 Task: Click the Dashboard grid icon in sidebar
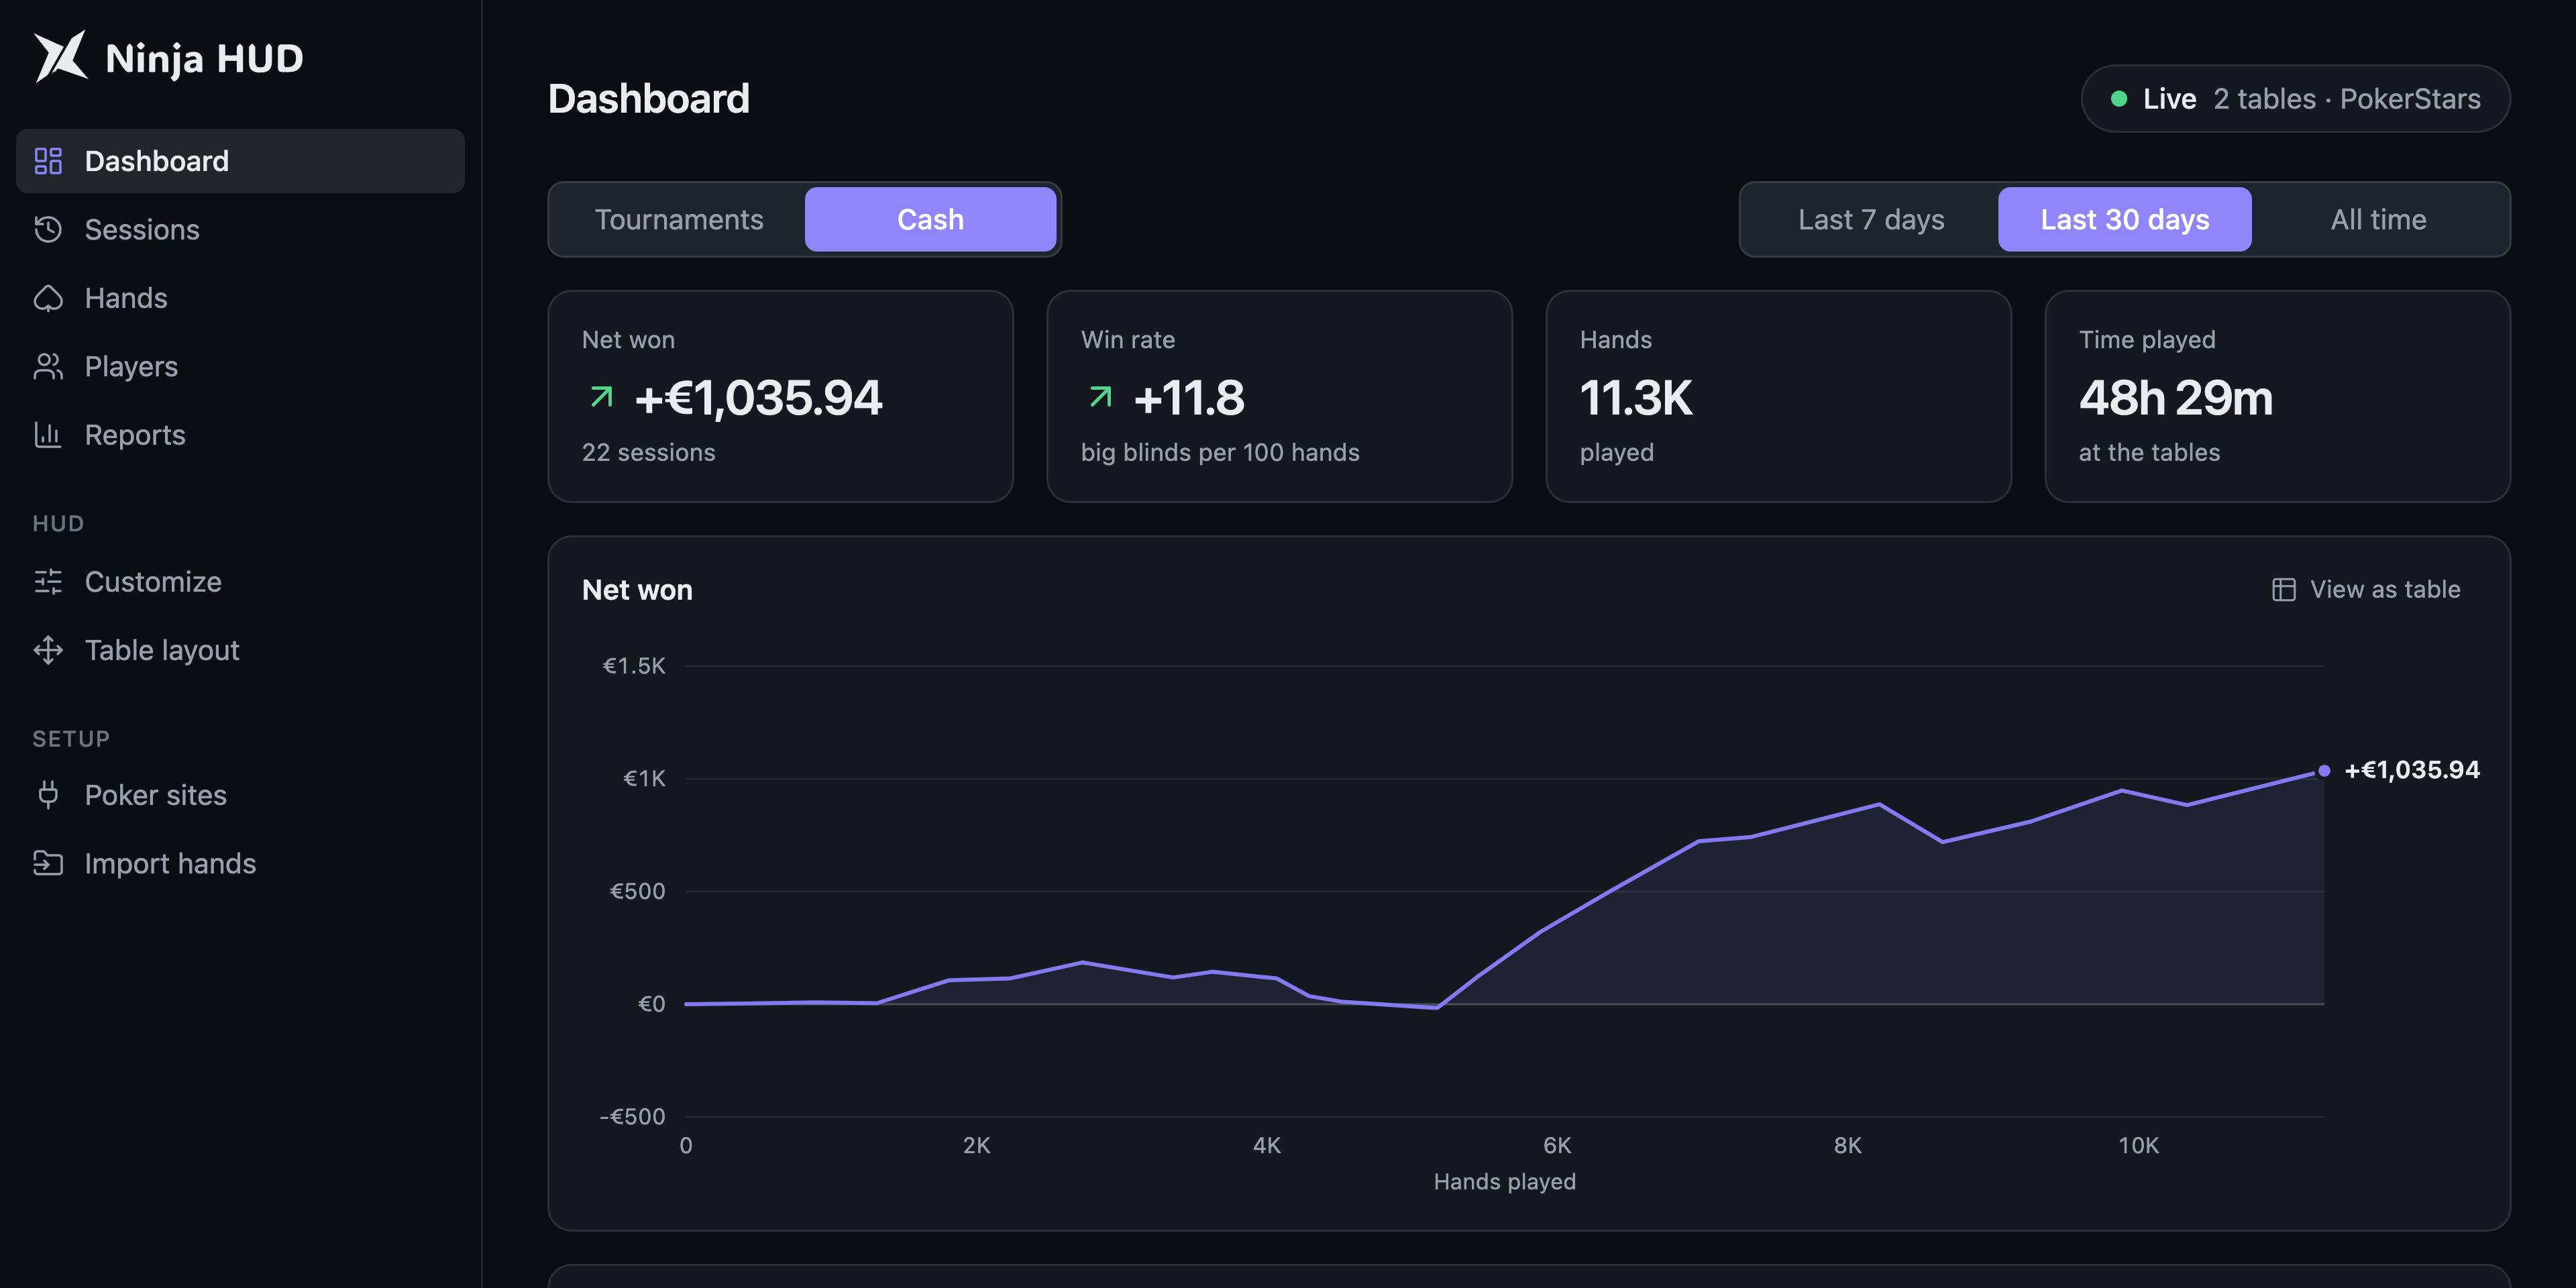click(48, 161)
